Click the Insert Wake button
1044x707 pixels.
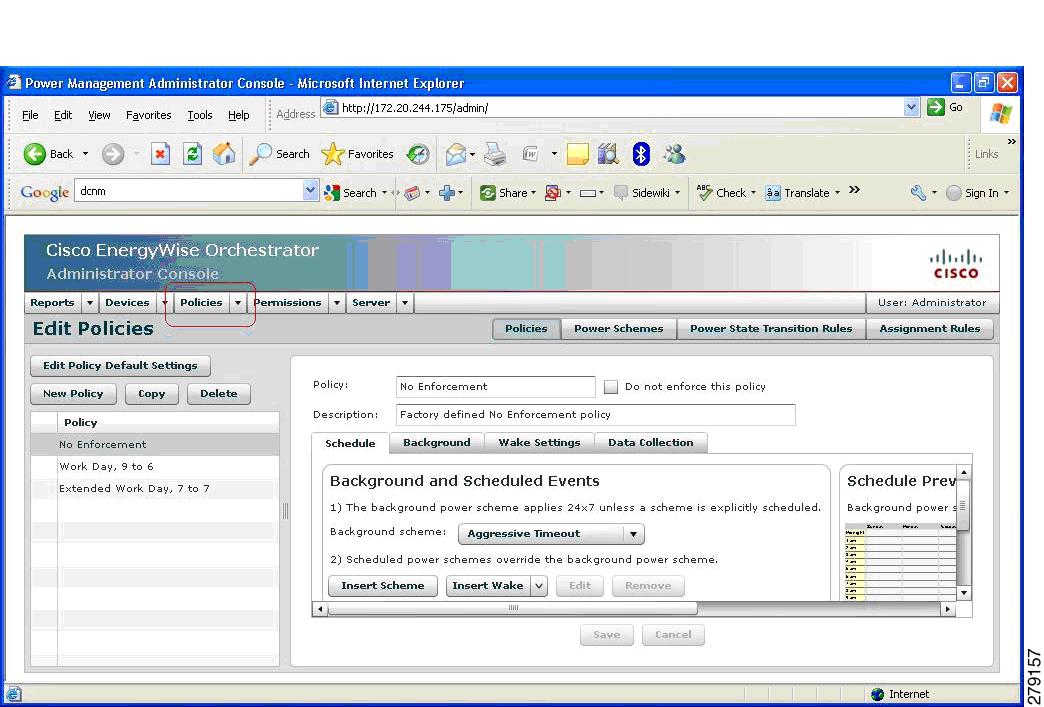coord(488,586)
